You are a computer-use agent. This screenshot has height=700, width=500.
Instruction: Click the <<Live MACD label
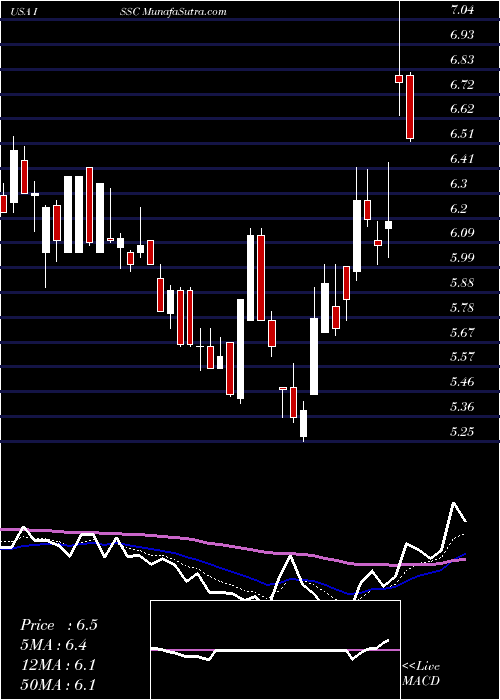pos(421,674)
